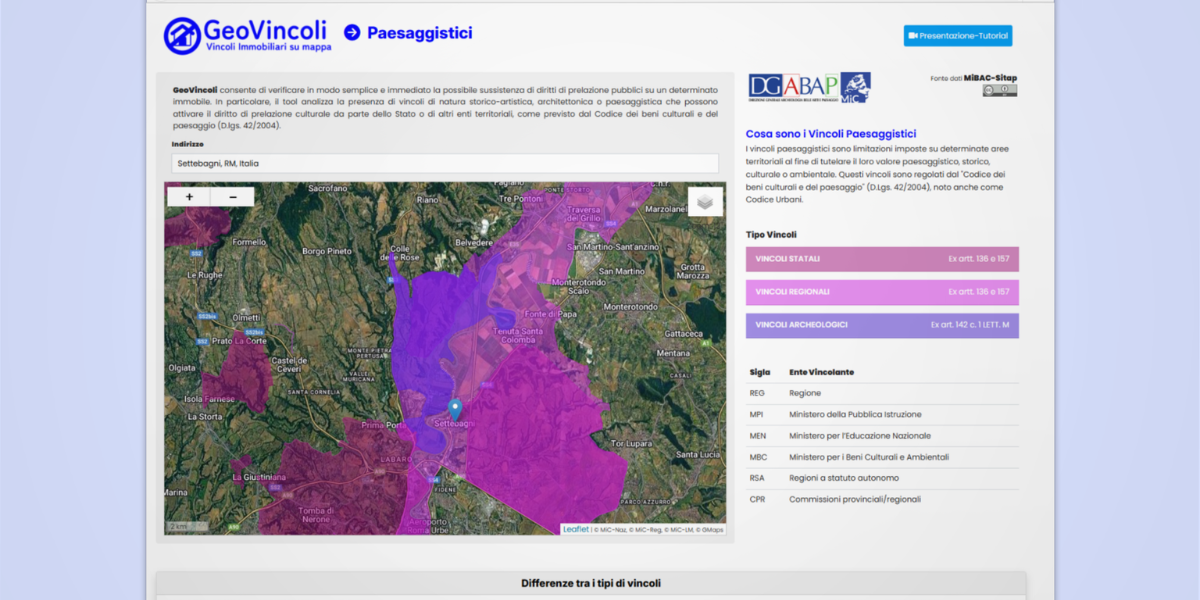Click the Formello label on the map
1200x600 pixels.
coord(249,242)
